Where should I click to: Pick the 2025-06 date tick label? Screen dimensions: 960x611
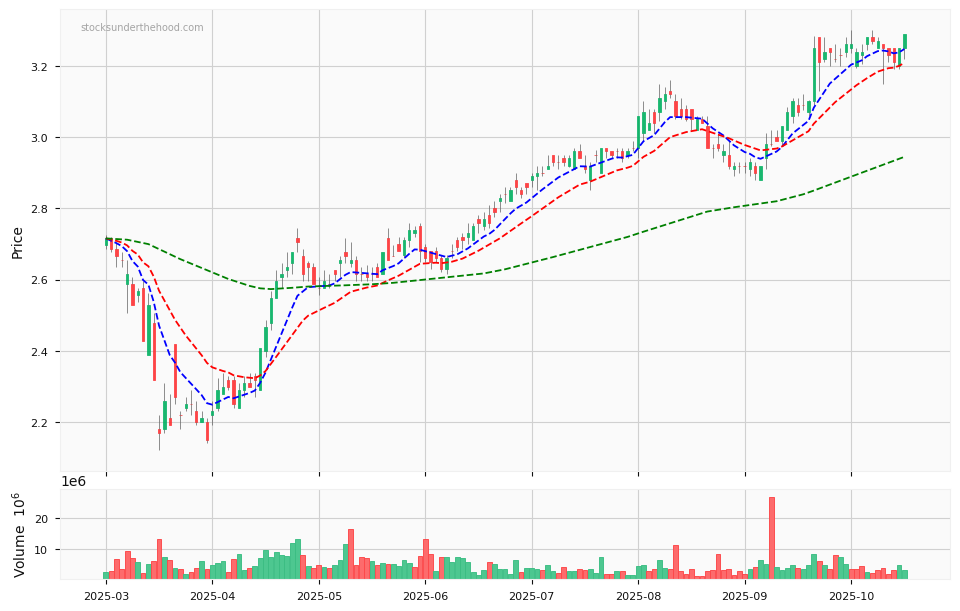425,596
